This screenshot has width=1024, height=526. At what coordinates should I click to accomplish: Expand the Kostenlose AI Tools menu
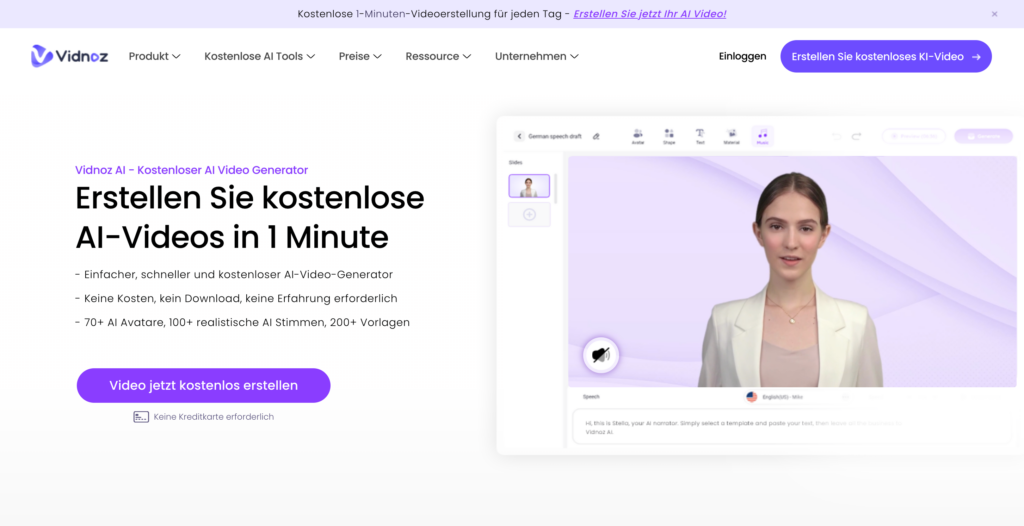click(259, 56)
